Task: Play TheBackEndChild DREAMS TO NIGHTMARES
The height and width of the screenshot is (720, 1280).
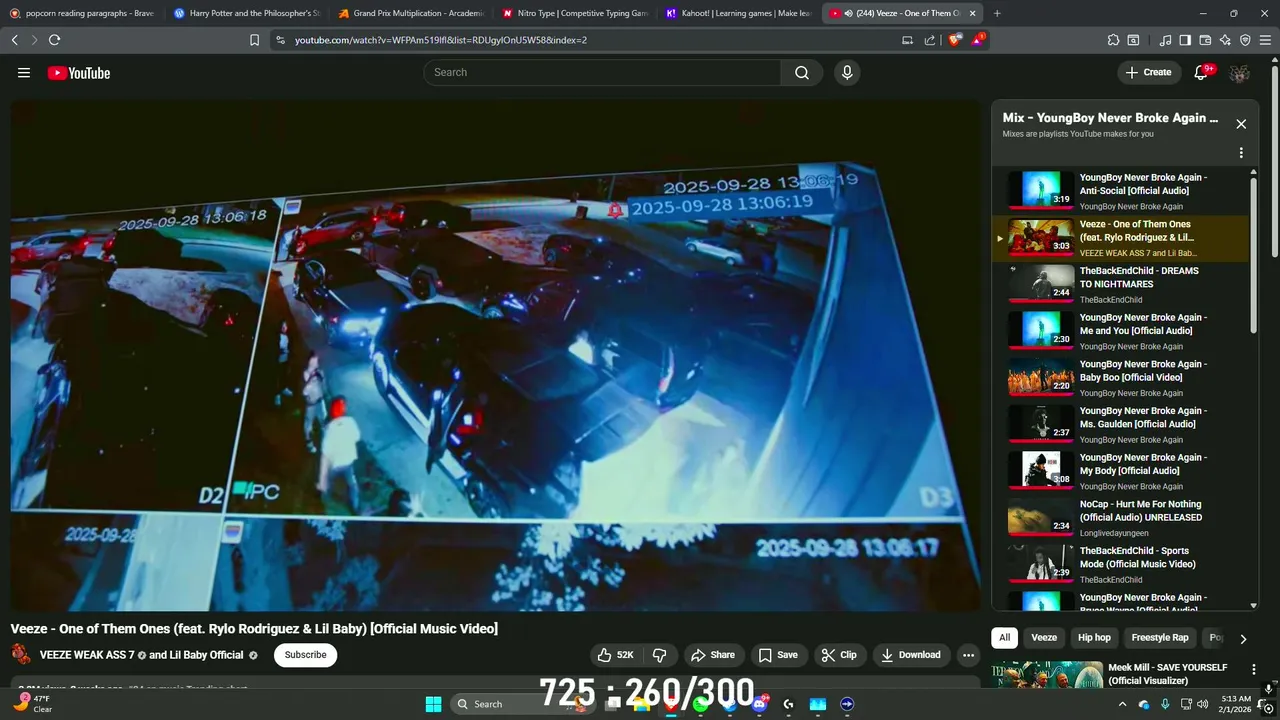Action: coord(1120,284)
